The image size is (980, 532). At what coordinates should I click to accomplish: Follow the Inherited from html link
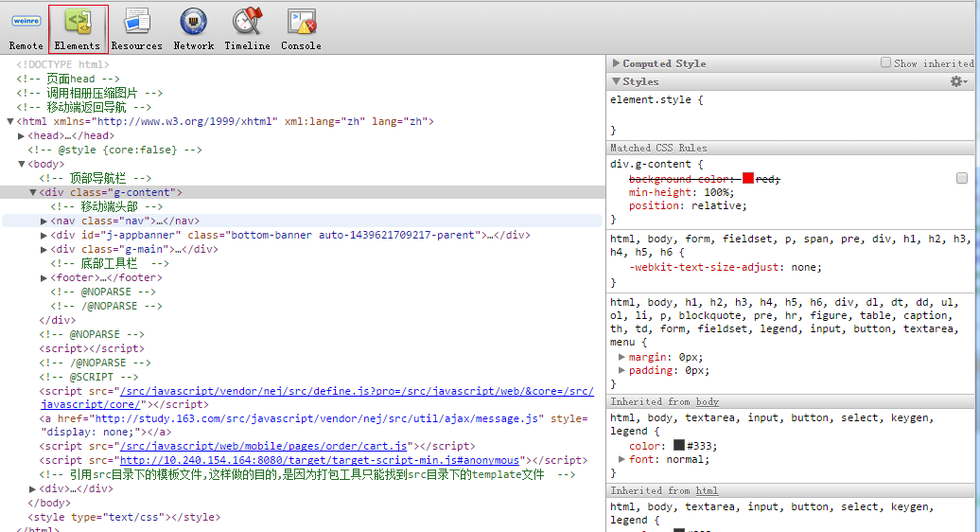tap(706, 491)
